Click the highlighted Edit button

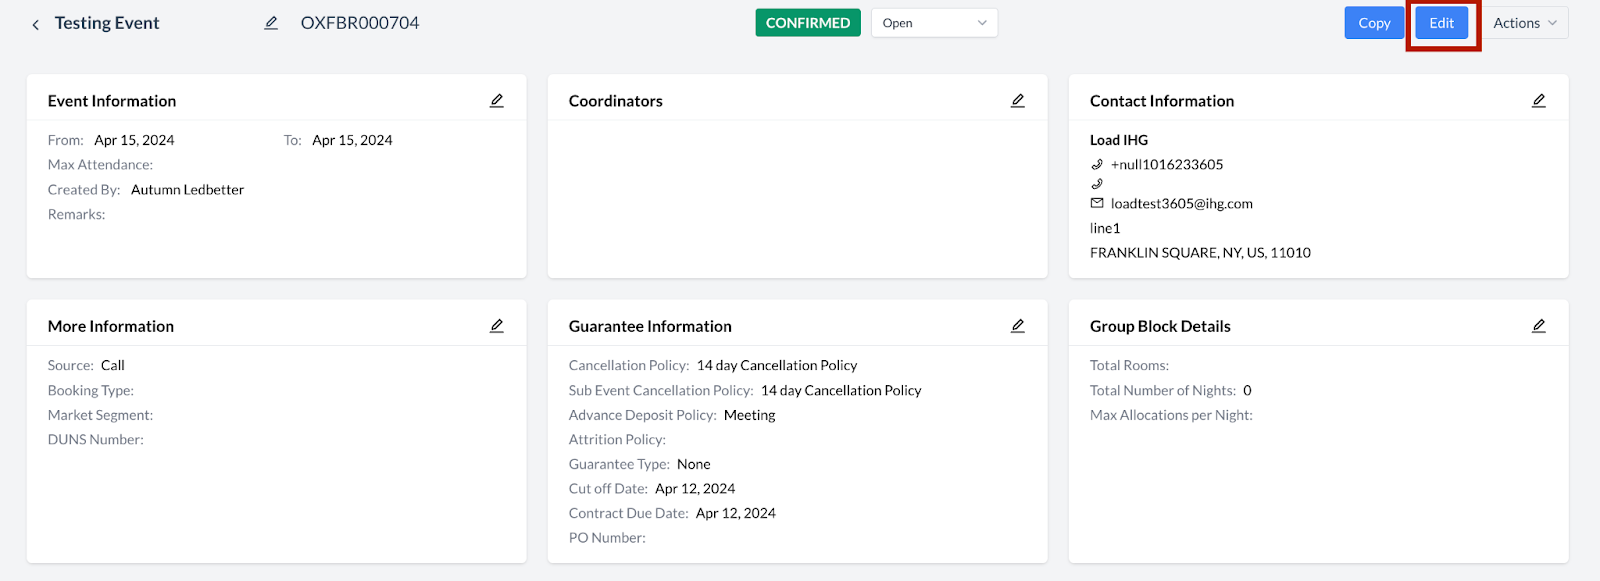(1442, 23)
